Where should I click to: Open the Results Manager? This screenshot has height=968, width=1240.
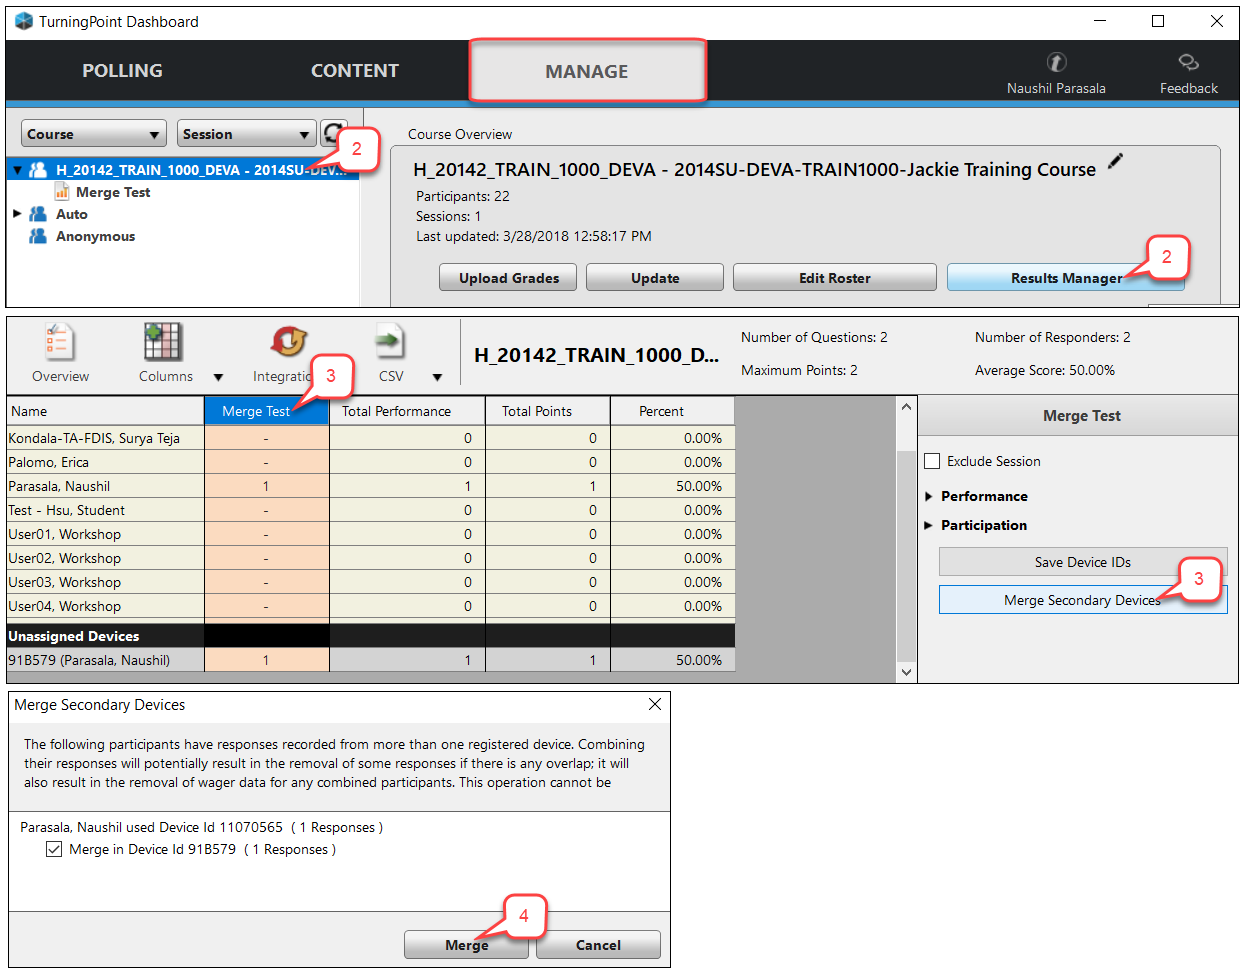click(1066, 278)
